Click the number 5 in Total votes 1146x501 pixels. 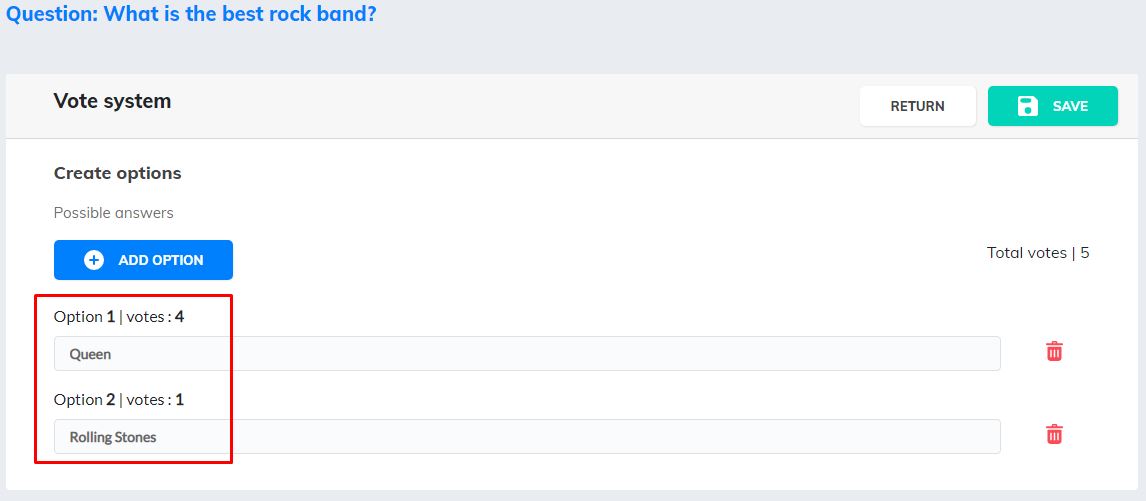point(1085,253)
